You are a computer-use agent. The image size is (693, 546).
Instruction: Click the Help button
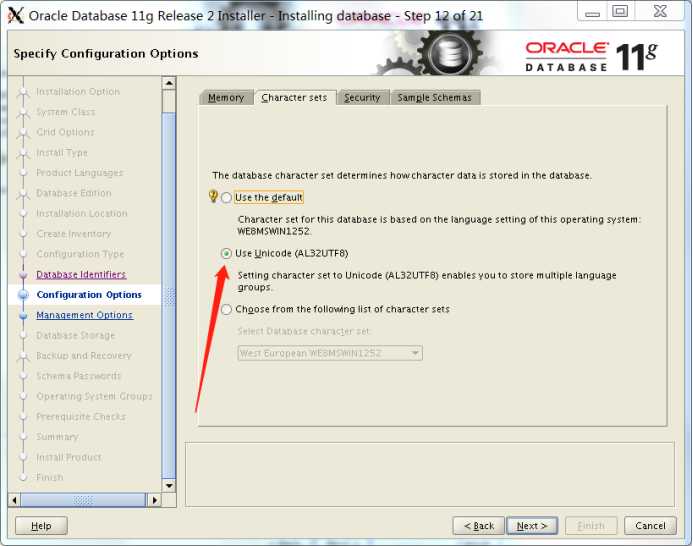click(x=41, y=526)
